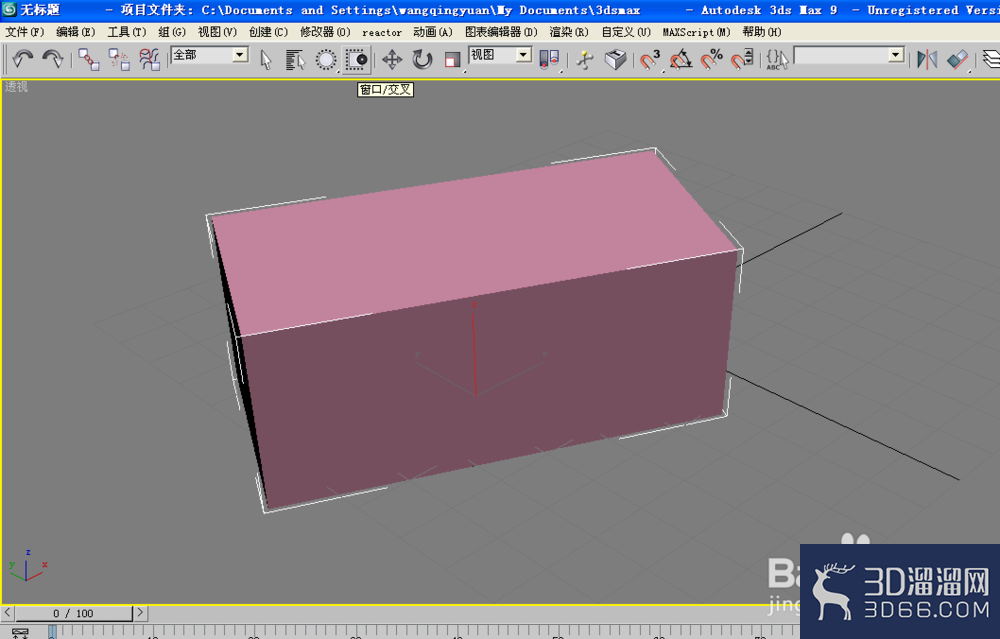Open the 创建(C) menu

[268, 32]
